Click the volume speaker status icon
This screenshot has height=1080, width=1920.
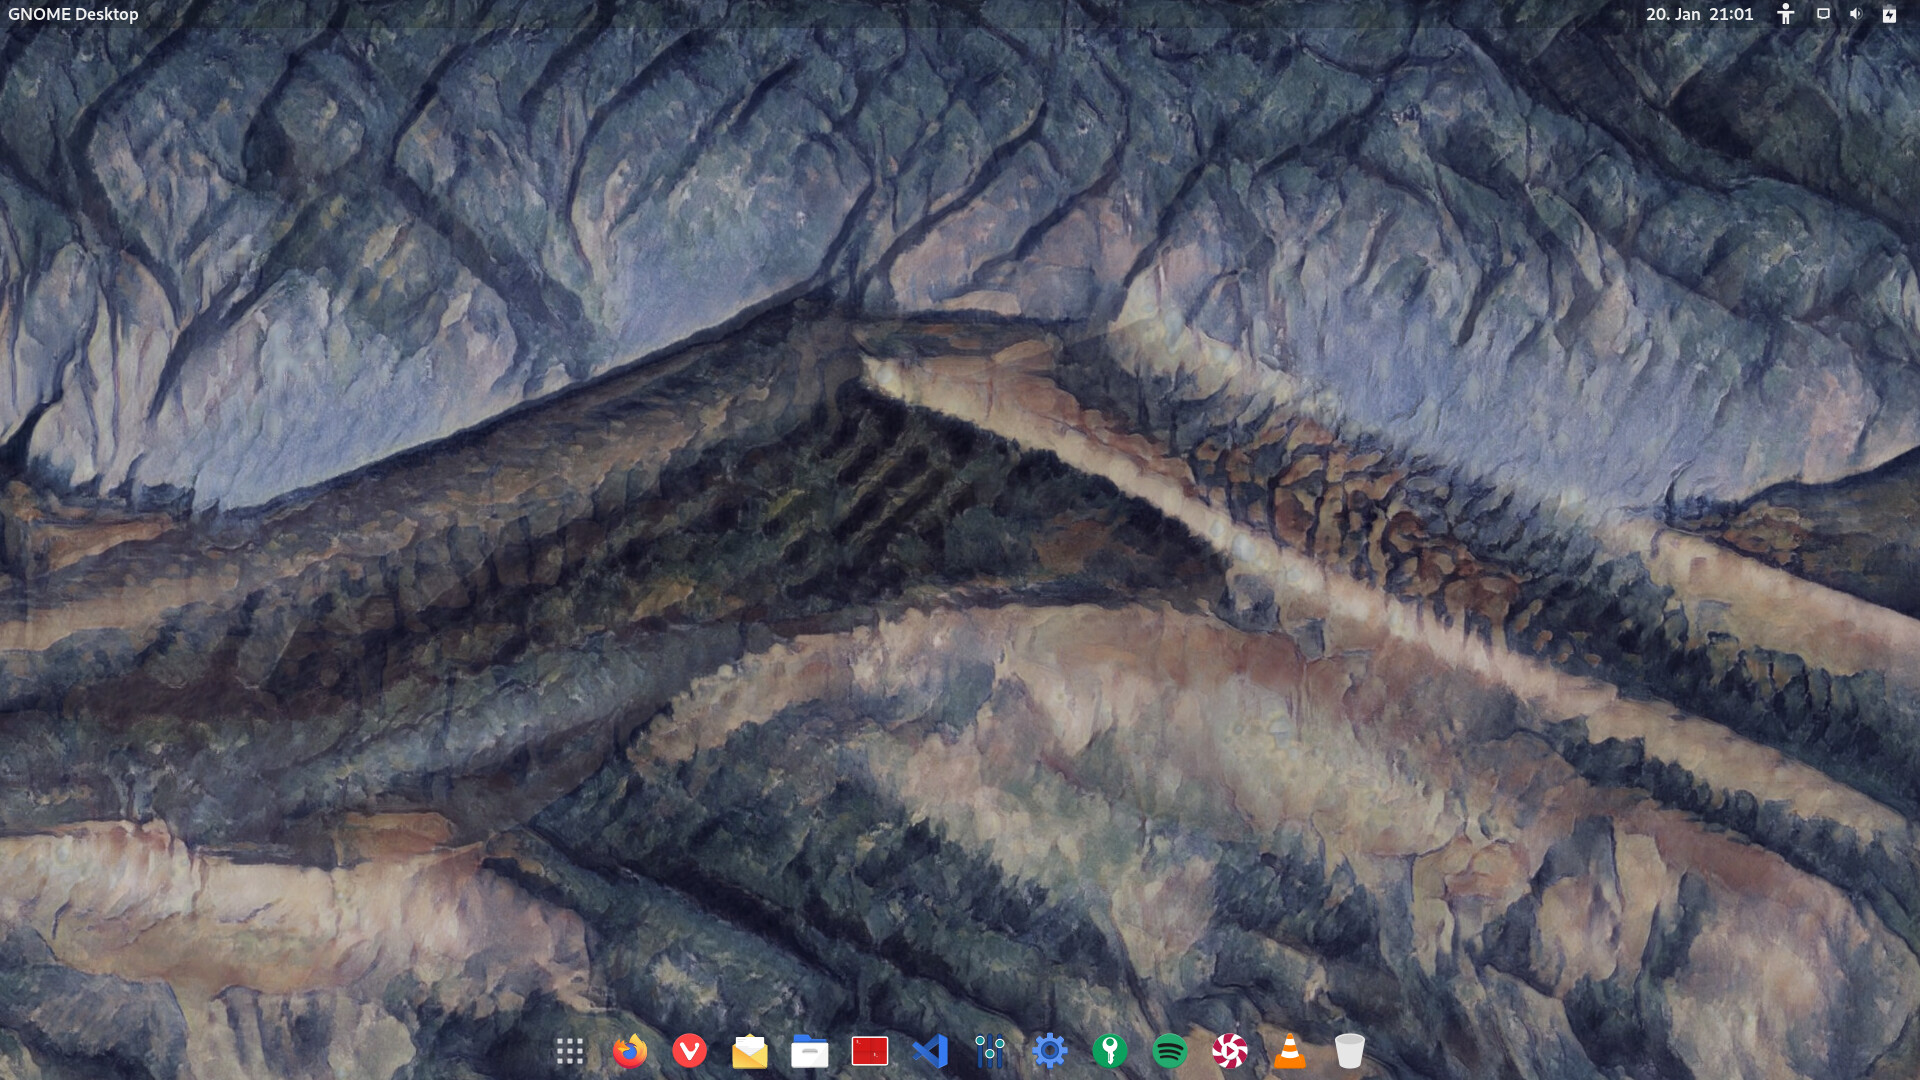pos(1855,14)
